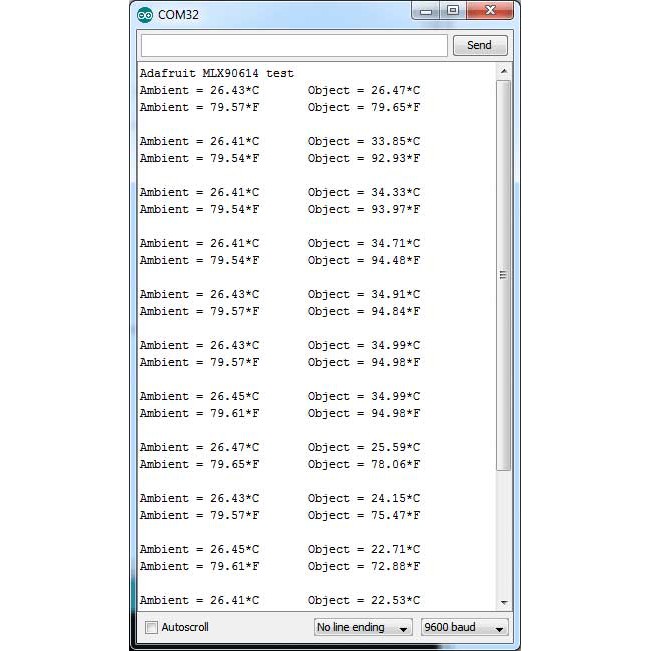Open the No line ending dropdown
651x651 pixels.
coord(363,627)
